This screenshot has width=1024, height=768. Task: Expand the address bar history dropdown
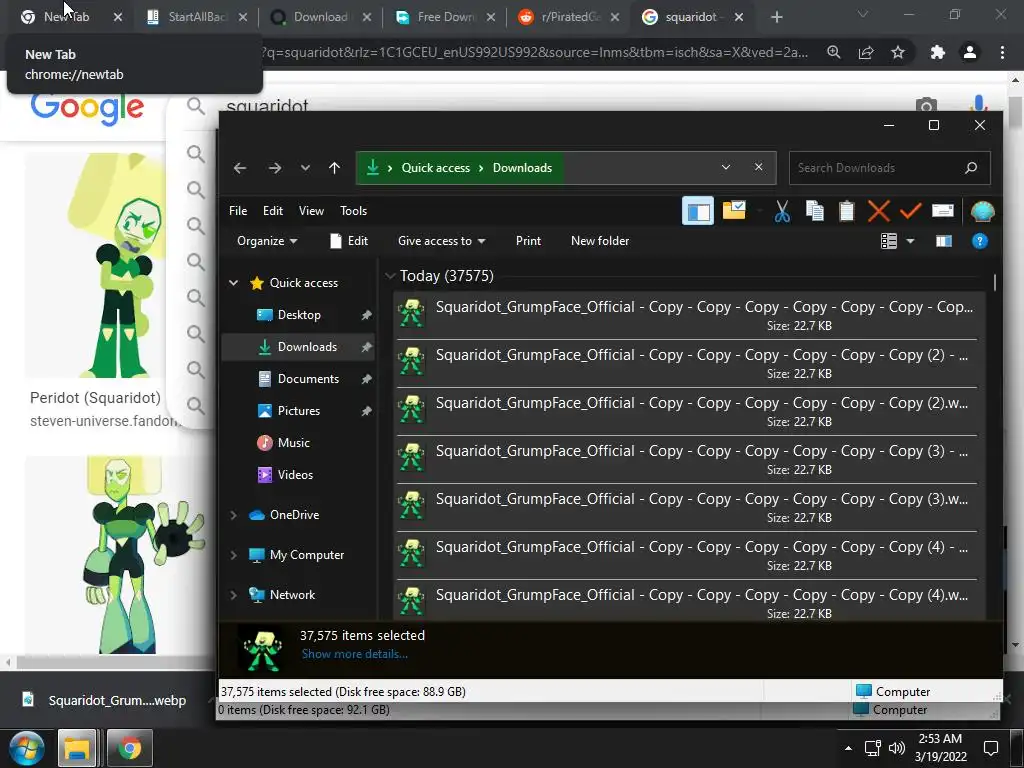tap(726, 167)
